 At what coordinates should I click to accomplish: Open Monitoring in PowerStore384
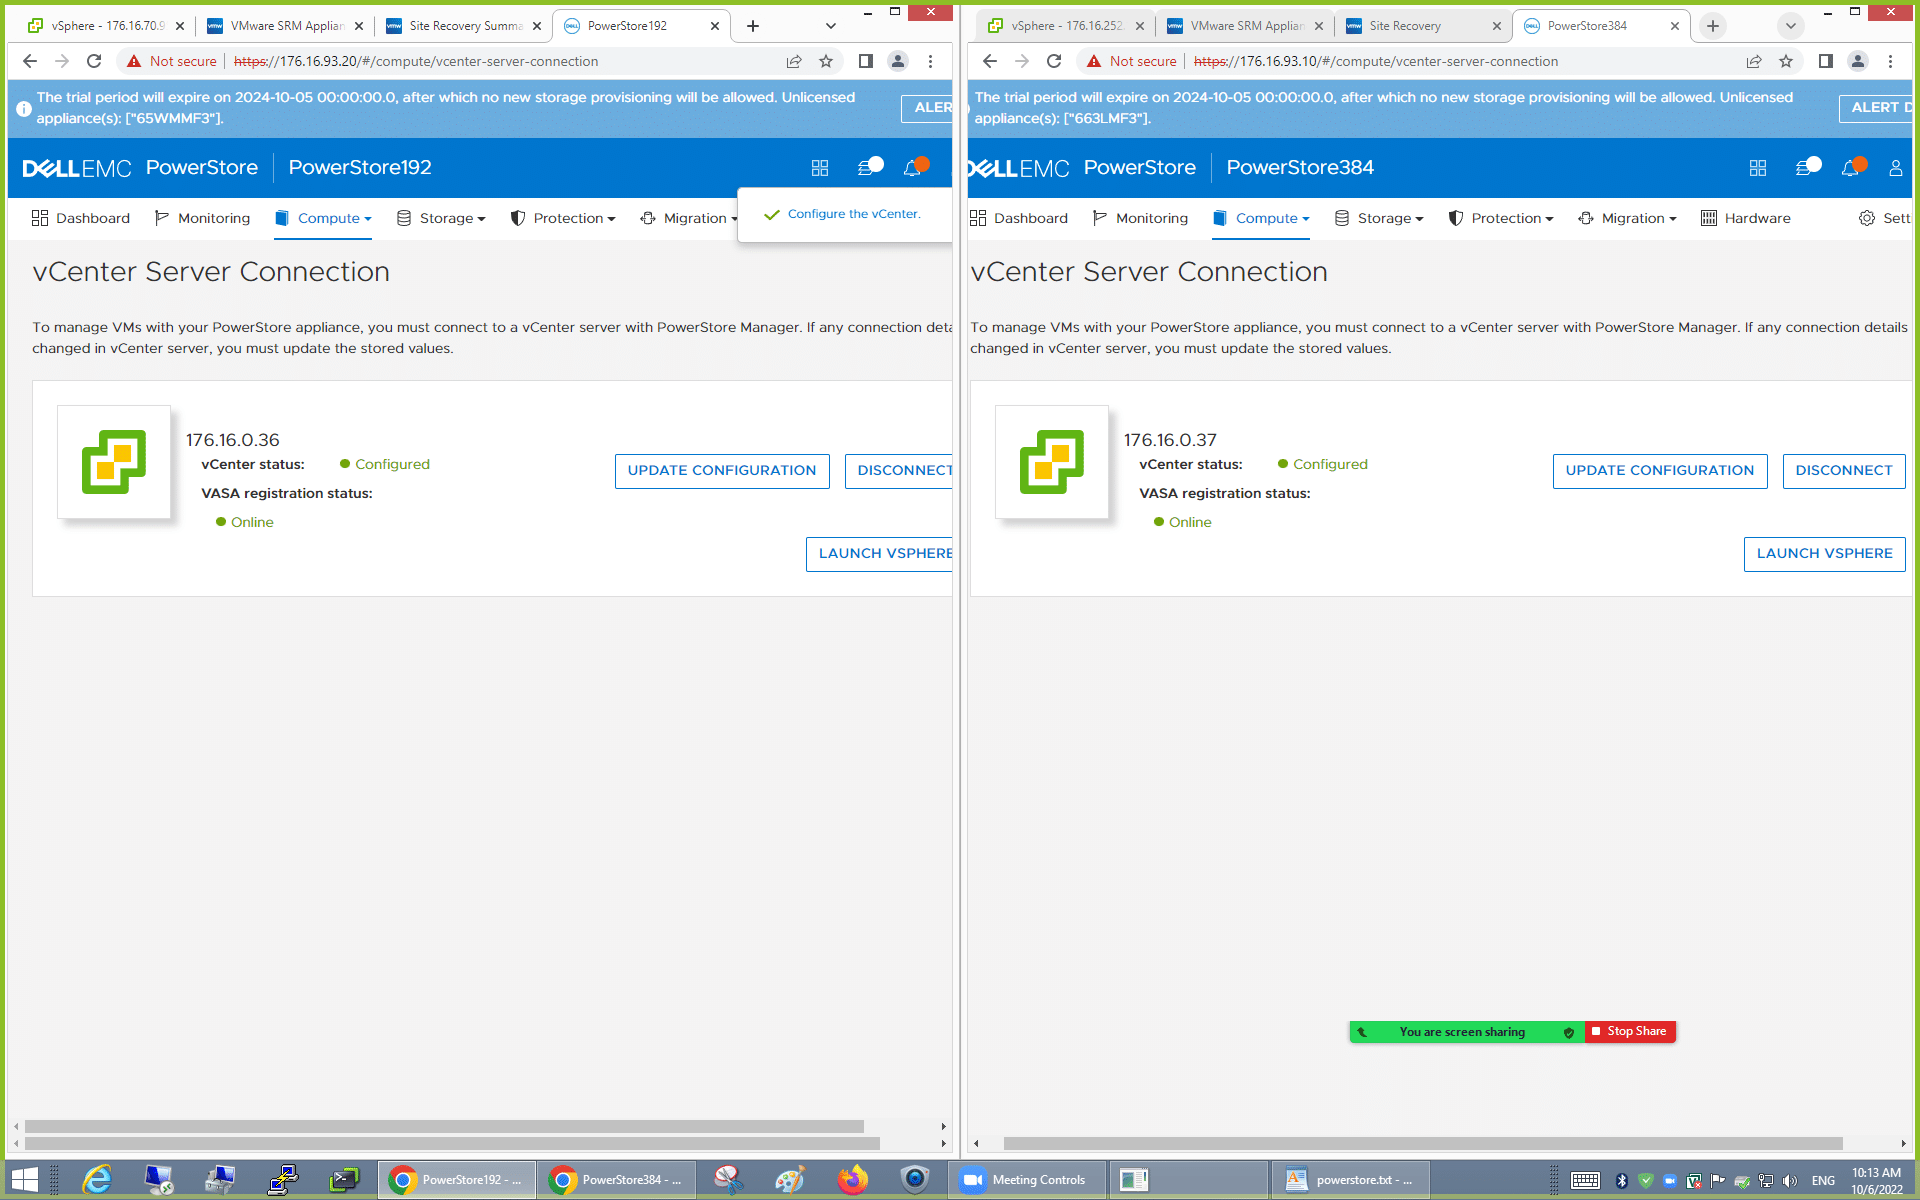(x=1140, y=218)
